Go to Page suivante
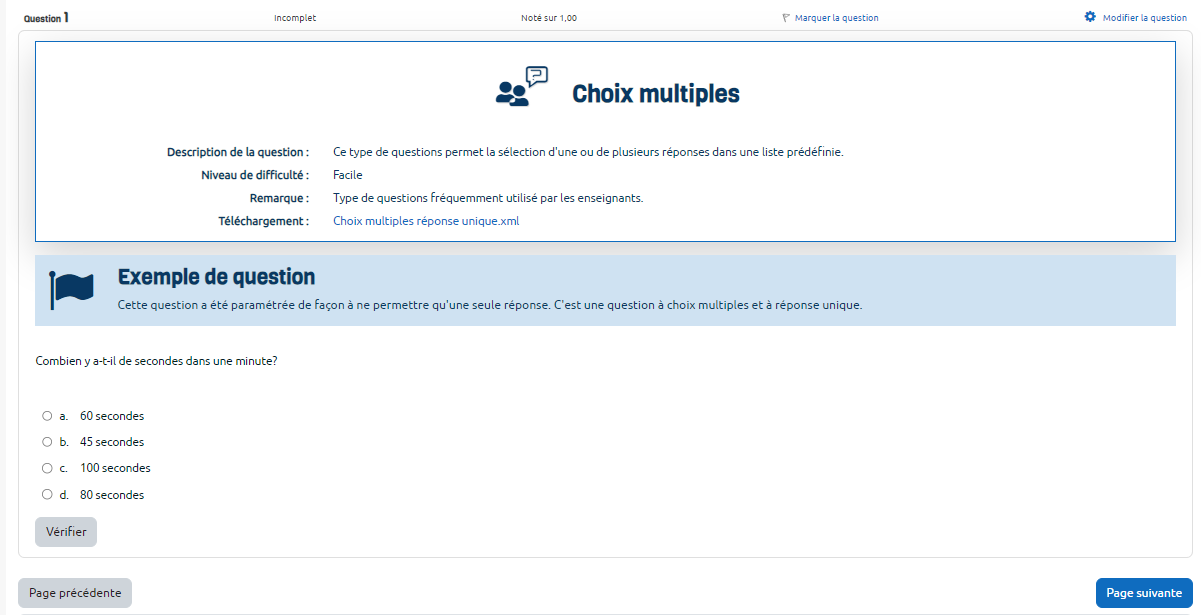Image resolution: width=1201 pixels, height=615 pixels. pyautogui.click(x=1144, y=593)
